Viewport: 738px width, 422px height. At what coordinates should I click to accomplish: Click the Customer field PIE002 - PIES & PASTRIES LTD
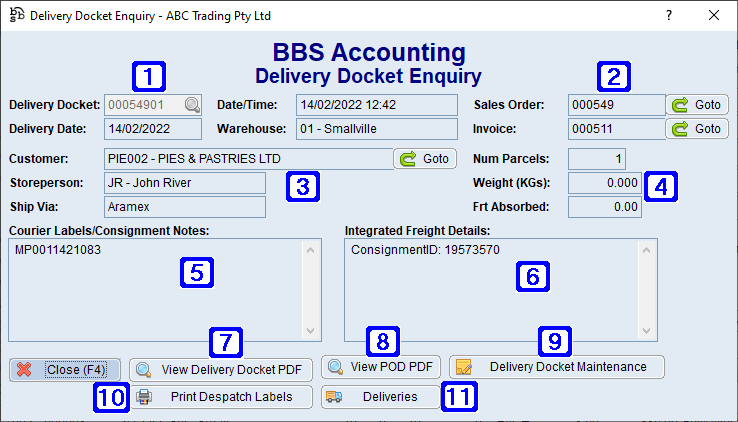pyautogui.click(x=249, y=159)
